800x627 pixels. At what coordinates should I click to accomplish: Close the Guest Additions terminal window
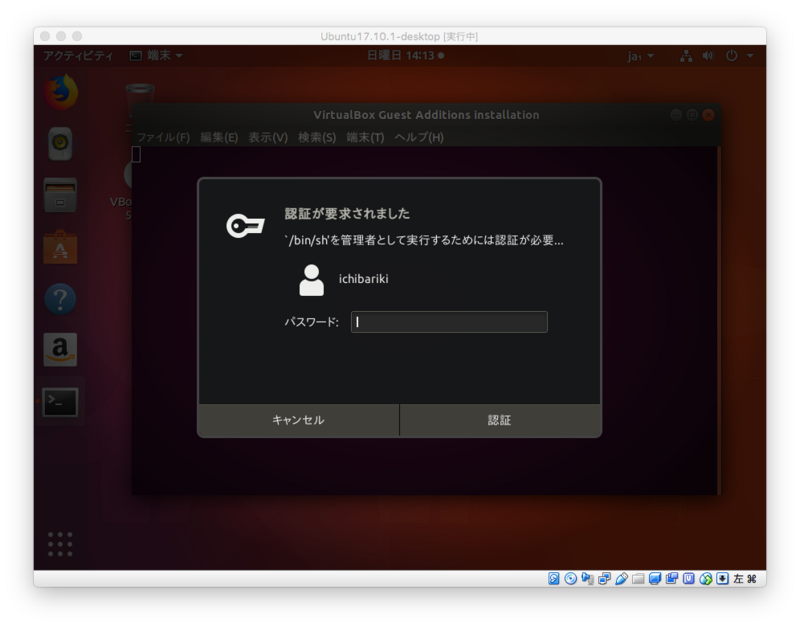[x=708, y=115]
